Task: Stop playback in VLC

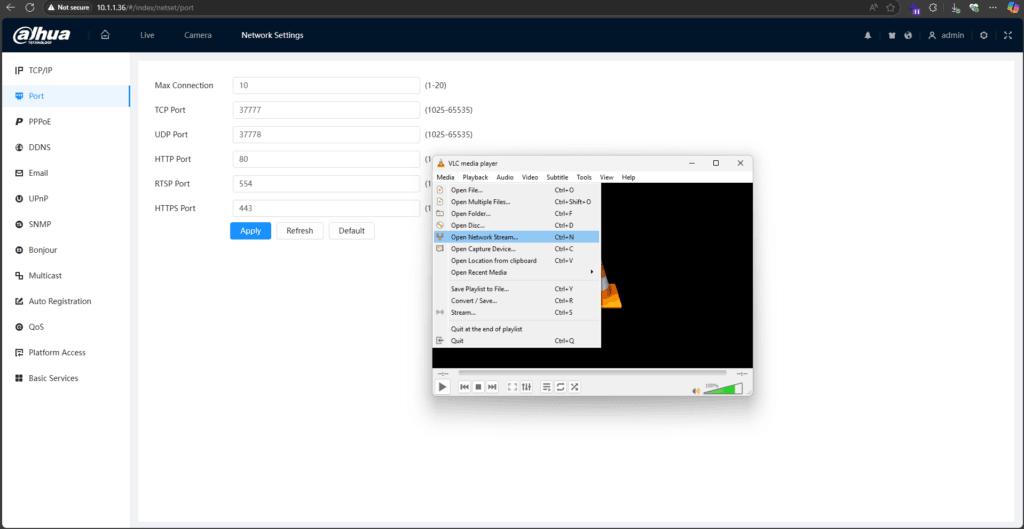Action: 478,387
